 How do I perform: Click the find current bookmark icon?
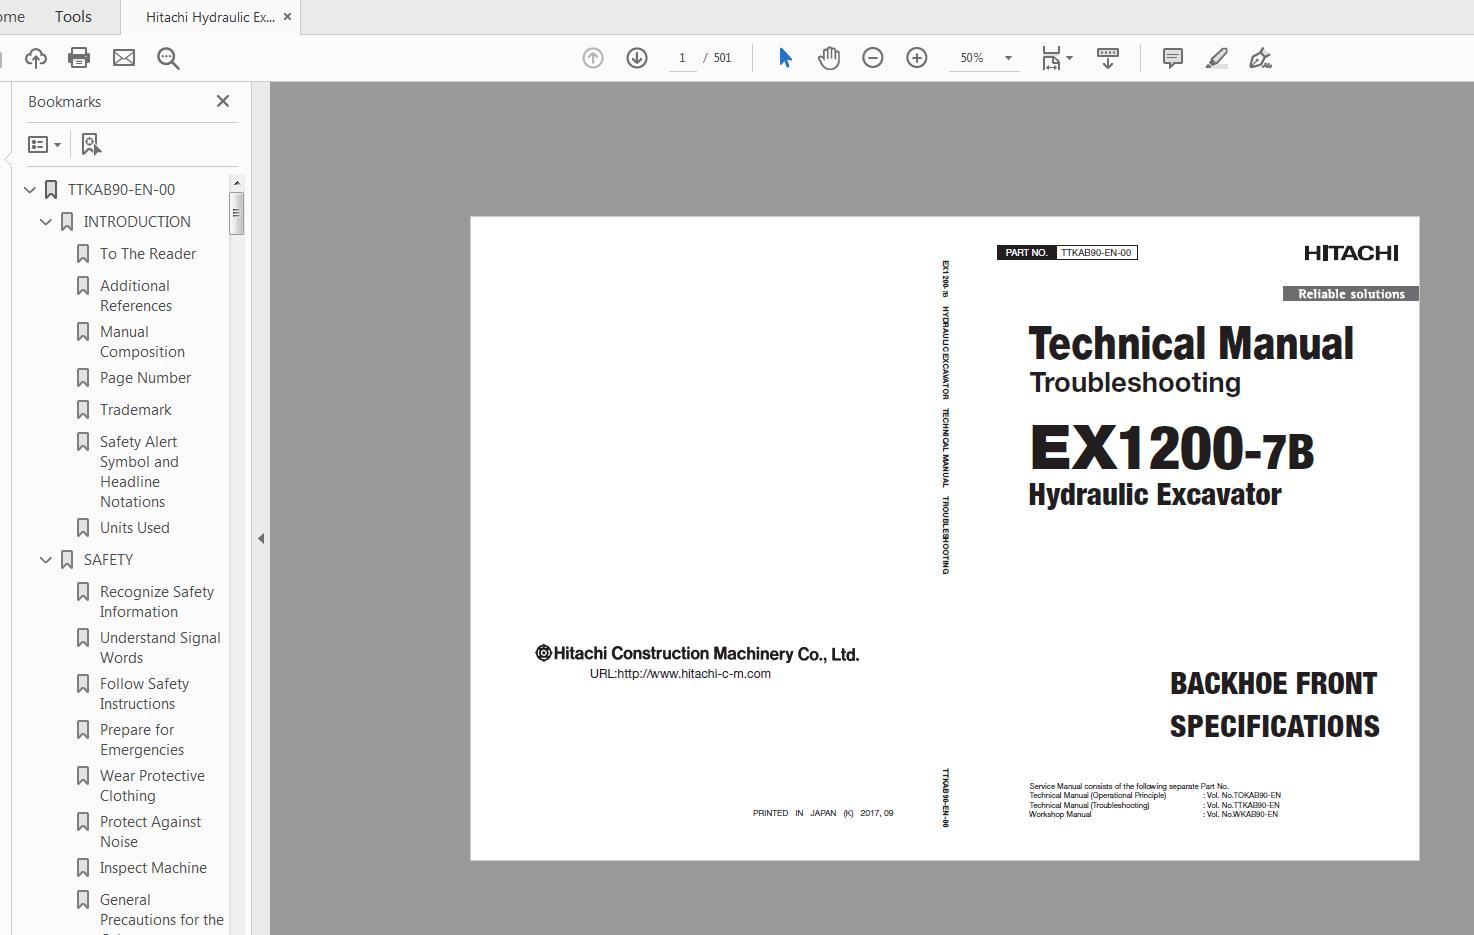coord(91,145)
